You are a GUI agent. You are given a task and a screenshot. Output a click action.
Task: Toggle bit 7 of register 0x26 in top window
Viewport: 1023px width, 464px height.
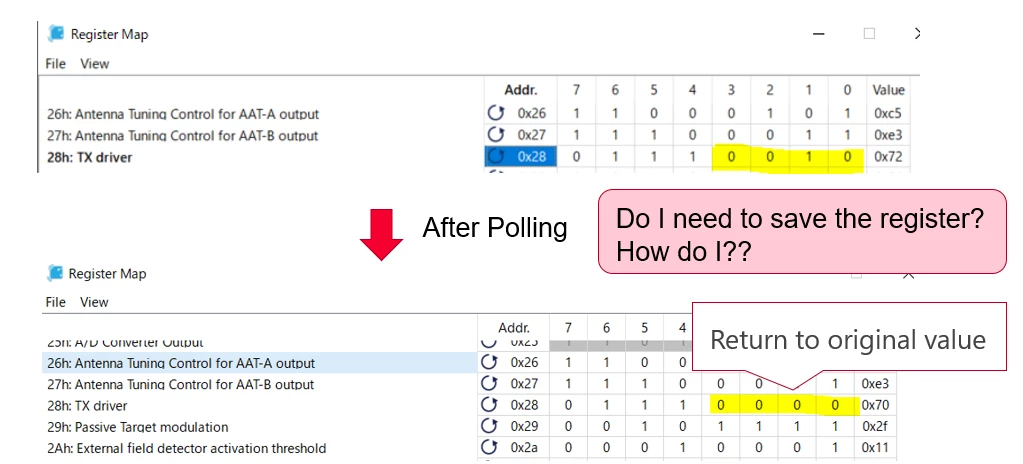[x=576, y=113]
